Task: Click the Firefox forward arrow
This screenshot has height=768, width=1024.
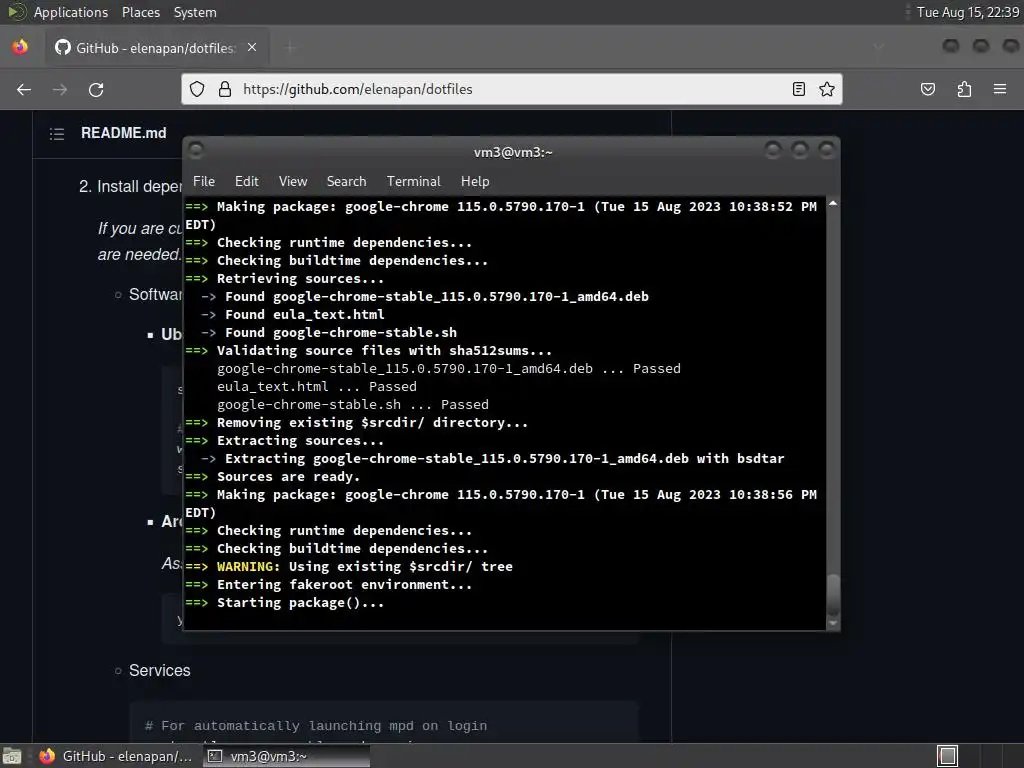Action: [60, 89]
